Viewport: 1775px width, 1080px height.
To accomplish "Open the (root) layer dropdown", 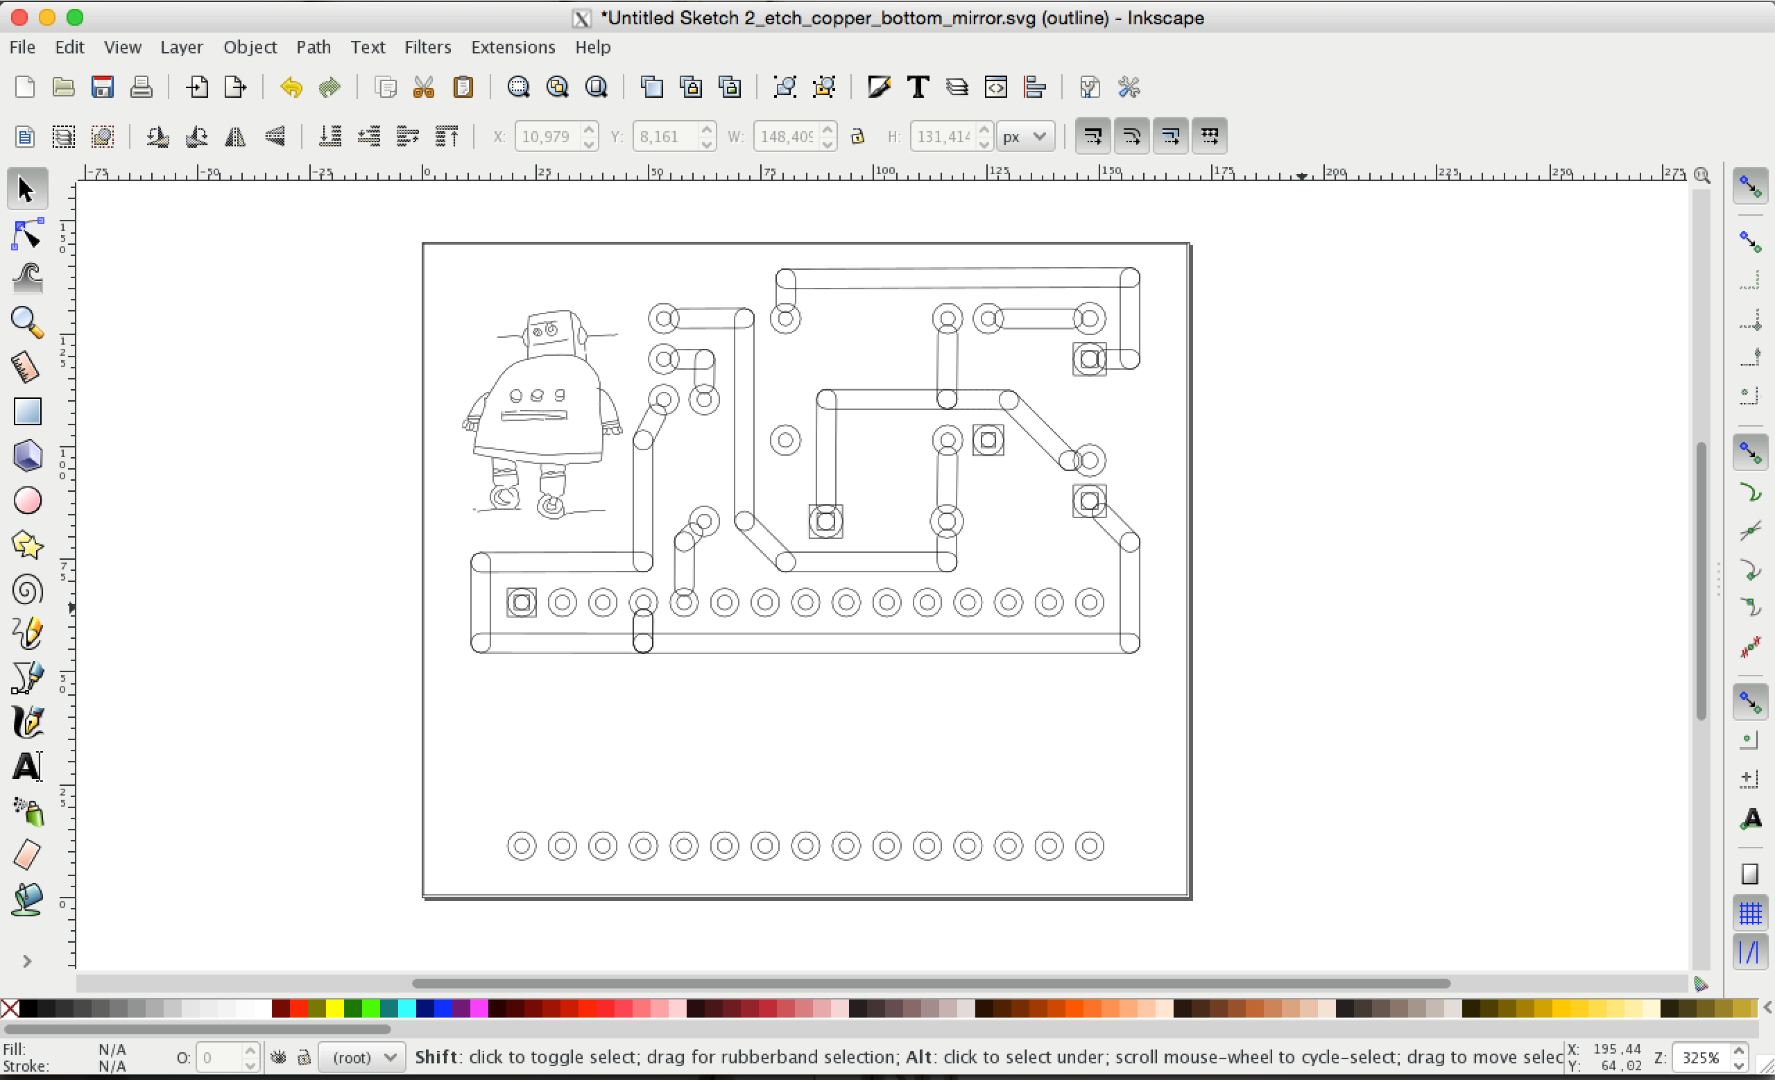I will click(362, 1057).
